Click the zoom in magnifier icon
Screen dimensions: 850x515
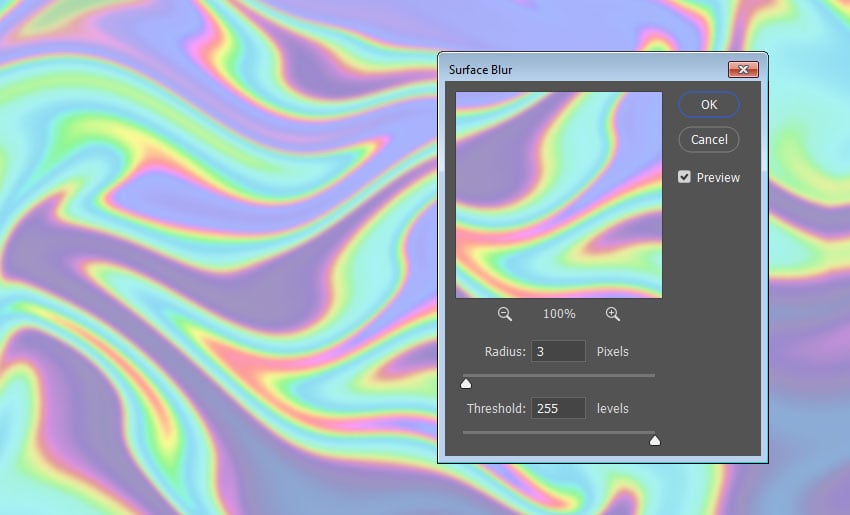point(613,314)
